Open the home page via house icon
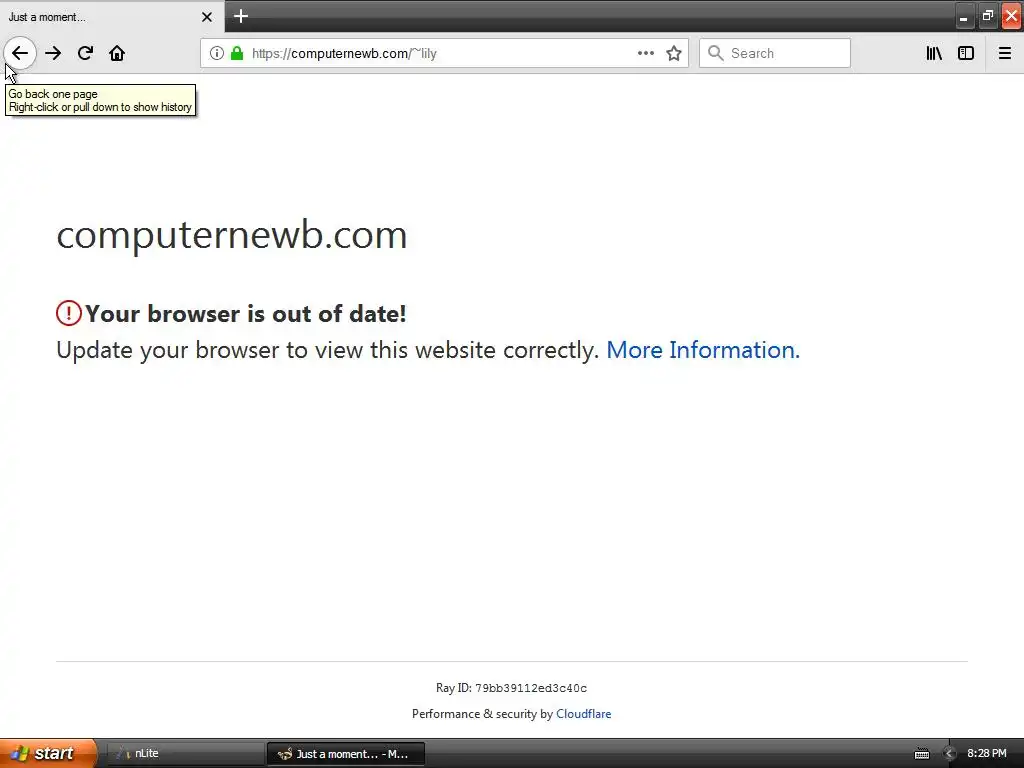The height and width of the screenshot is (768, 1024). point(117,54)
